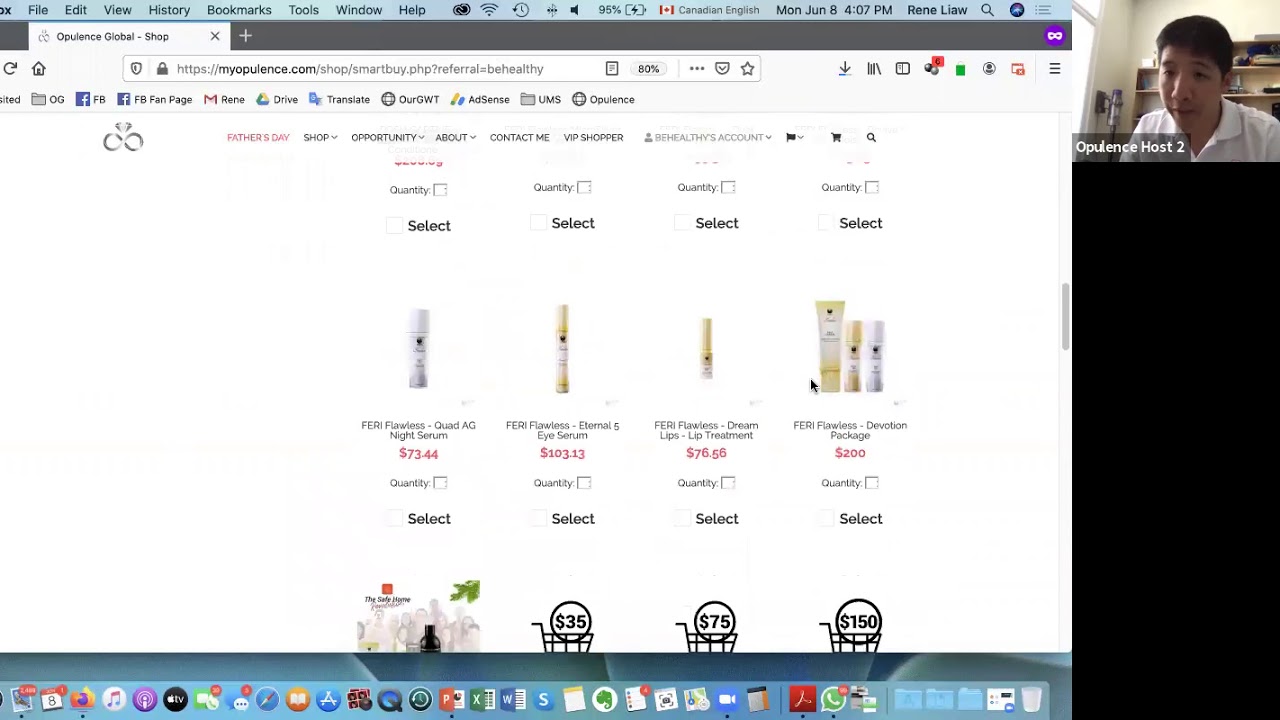The image size is (1280, 720).
Task: Close the Opulence Global - Shop tab
Action: point(214,36)
